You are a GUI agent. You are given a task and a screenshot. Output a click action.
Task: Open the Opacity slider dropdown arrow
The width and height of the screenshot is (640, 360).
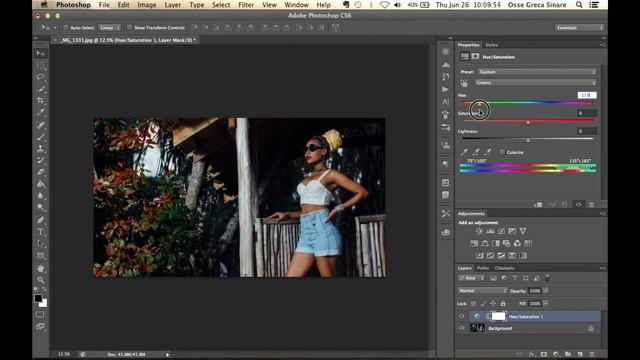pos(546,291)
